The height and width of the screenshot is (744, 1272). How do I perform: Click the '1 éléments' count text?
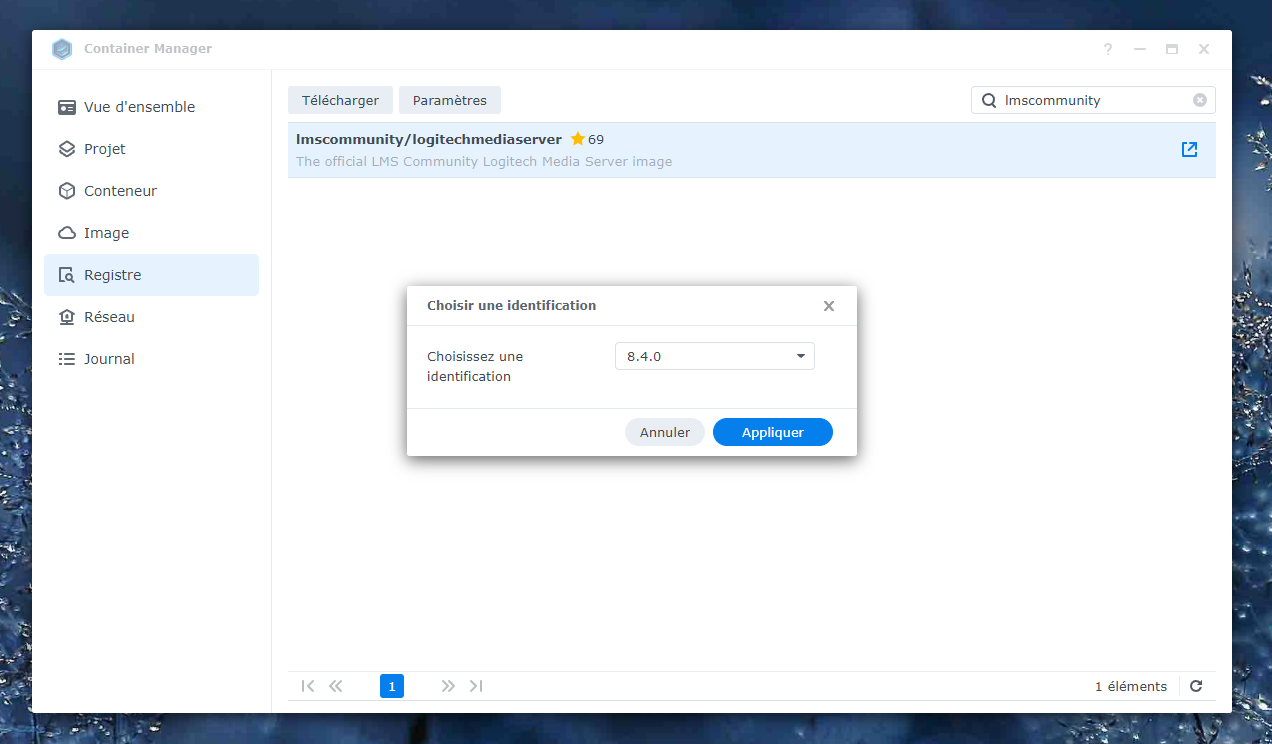[1131, 686]
